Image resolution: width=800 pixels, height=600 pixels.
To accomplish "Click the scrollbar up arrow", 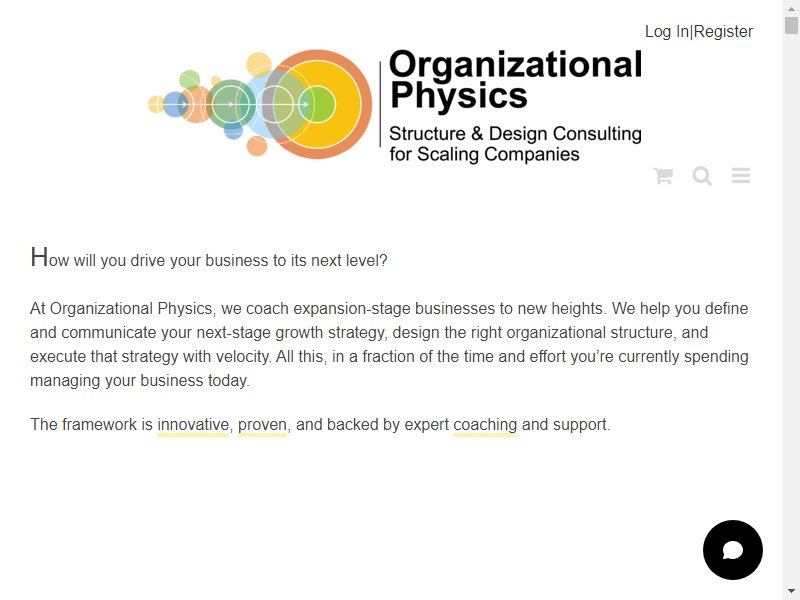I will [x=791, y=8].
